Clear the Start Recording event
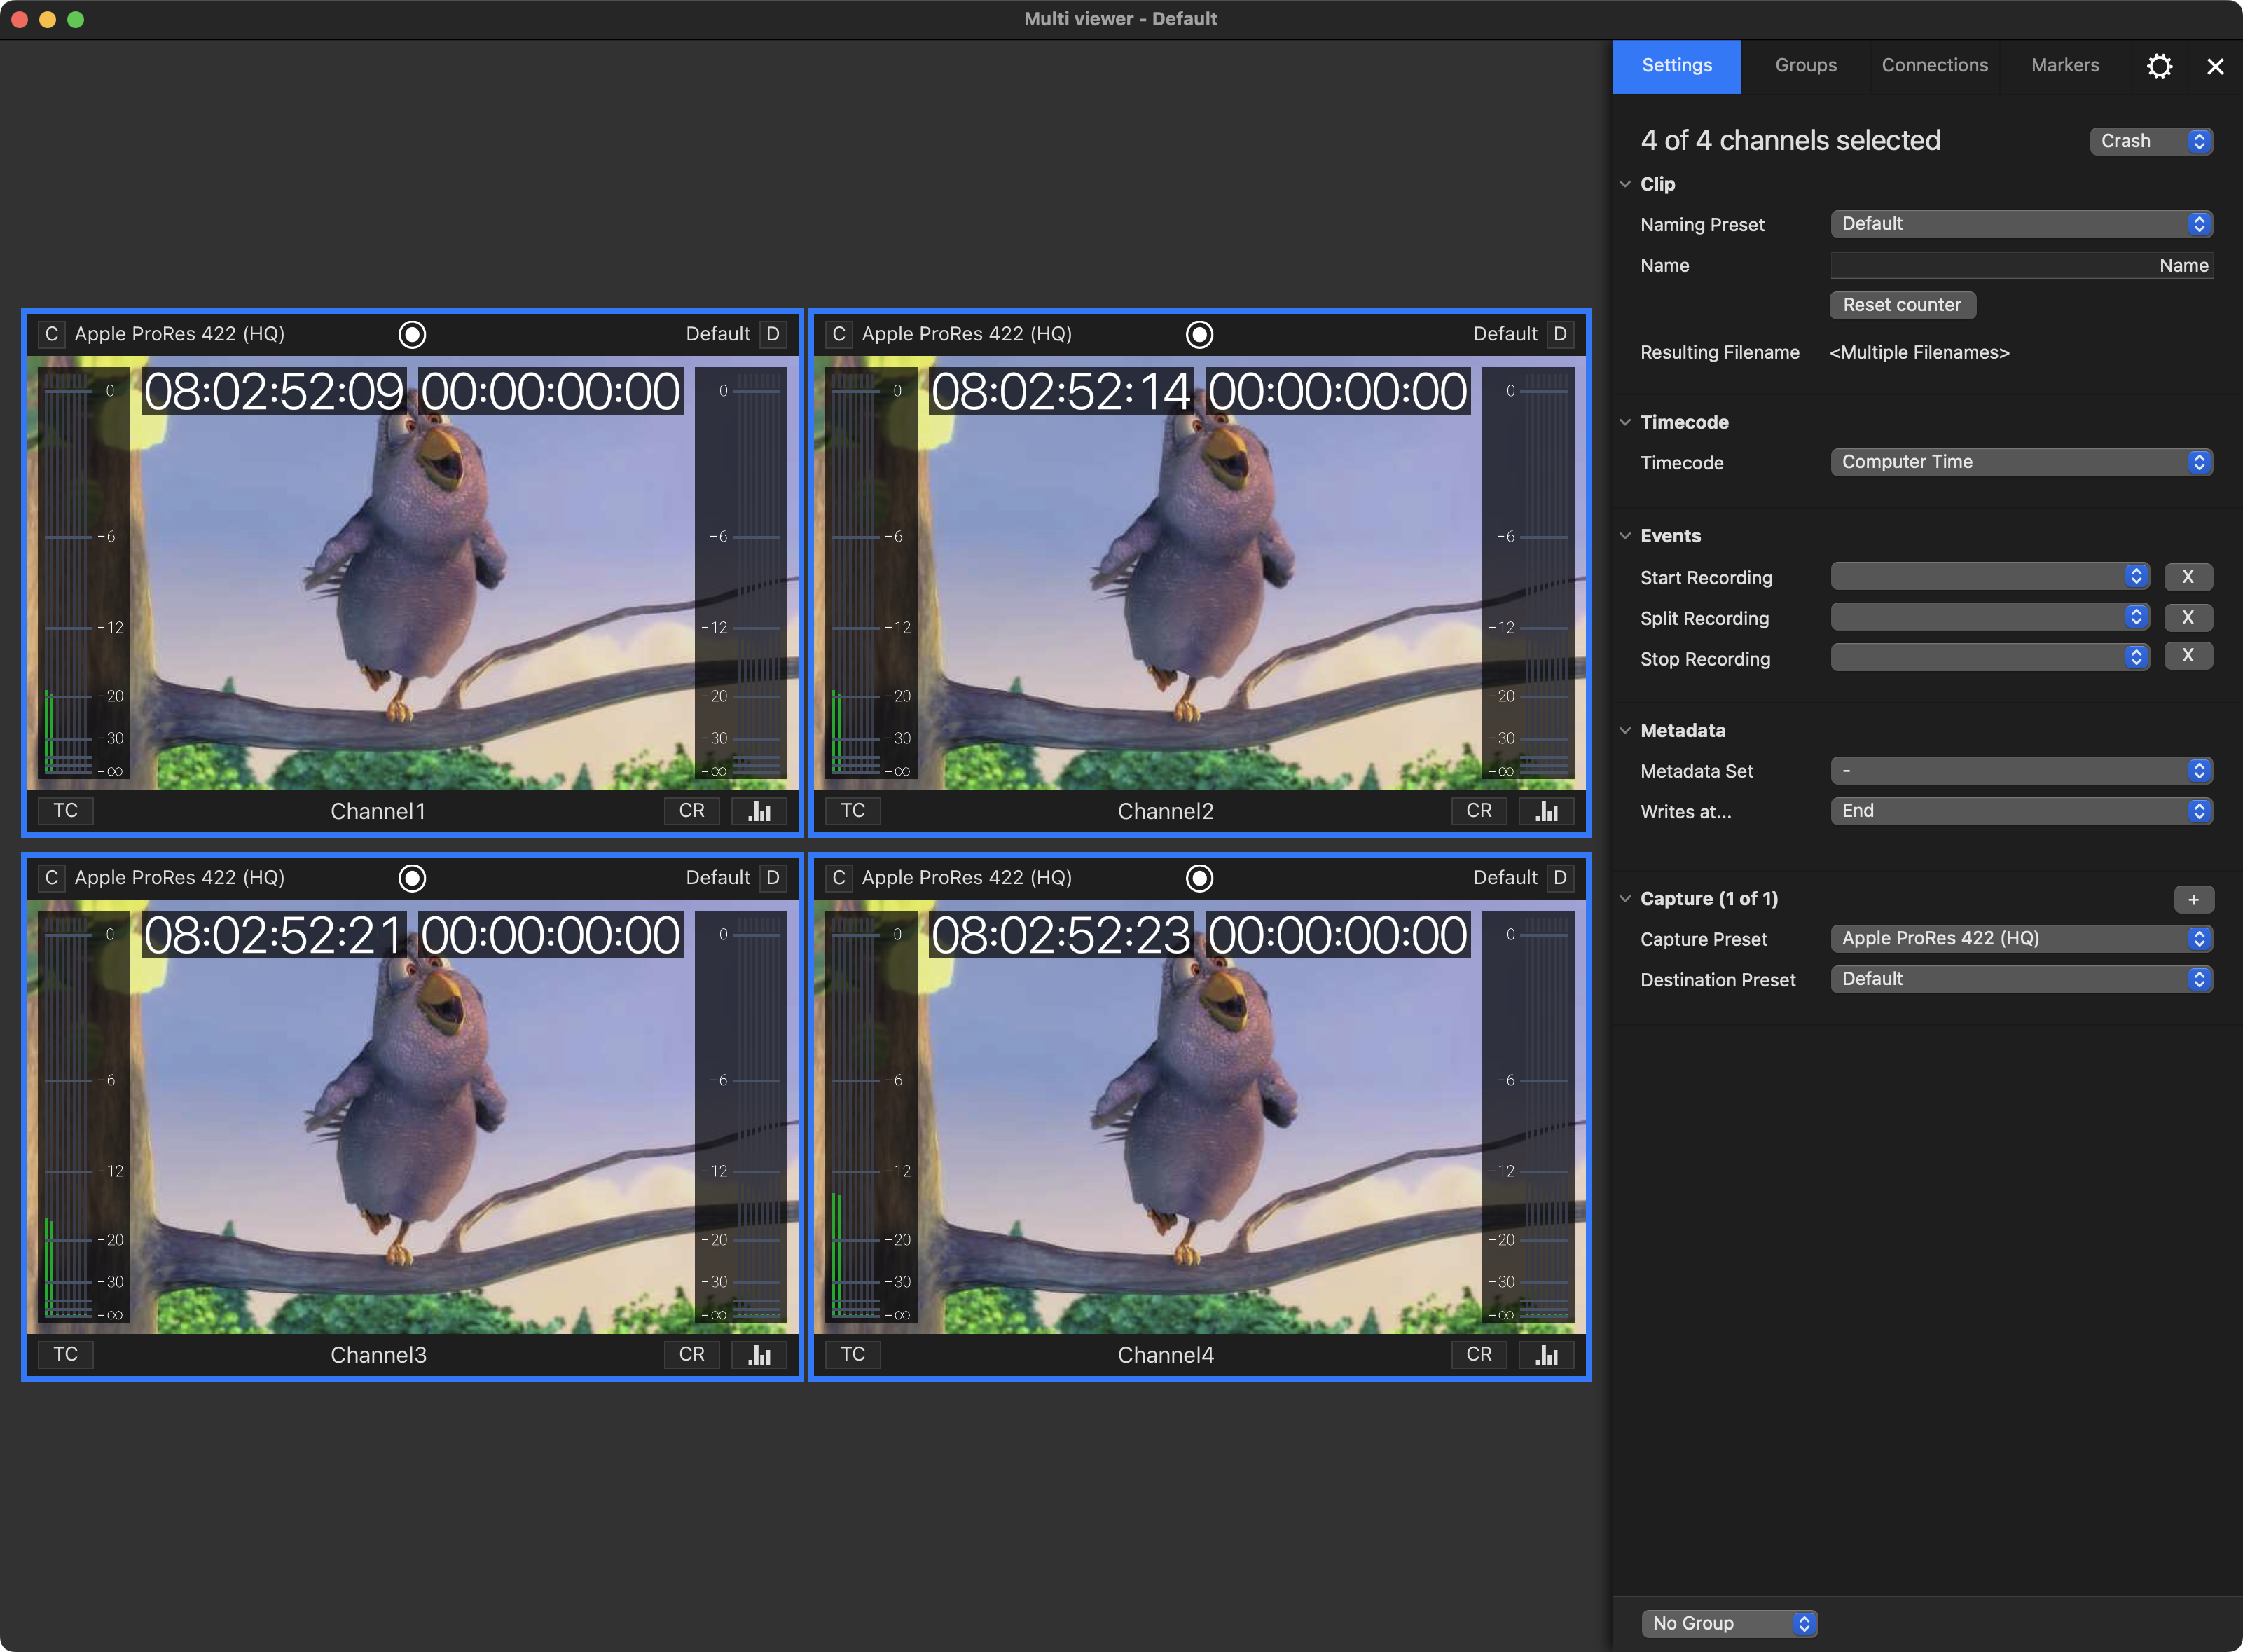Image resolution: width=2243 pixels, height=1652 pixels. 2188,577
